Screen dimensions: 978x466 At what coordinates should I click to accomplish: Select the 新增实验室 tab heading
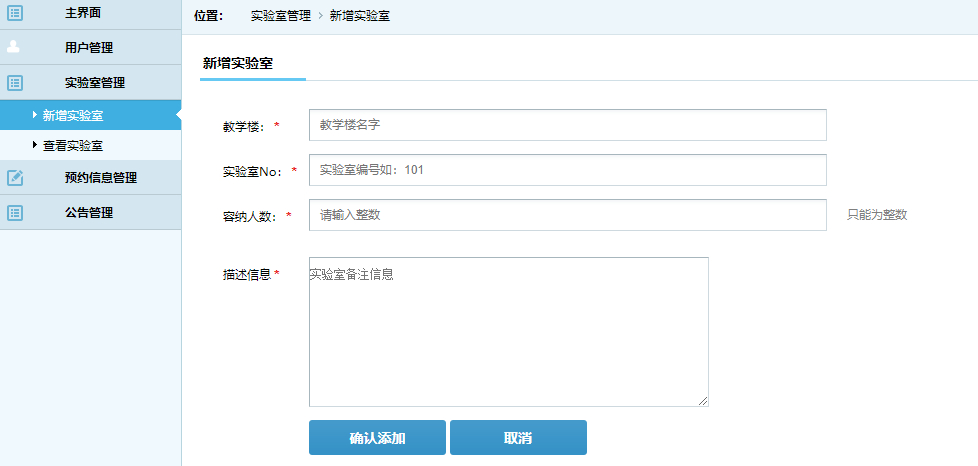238,63
